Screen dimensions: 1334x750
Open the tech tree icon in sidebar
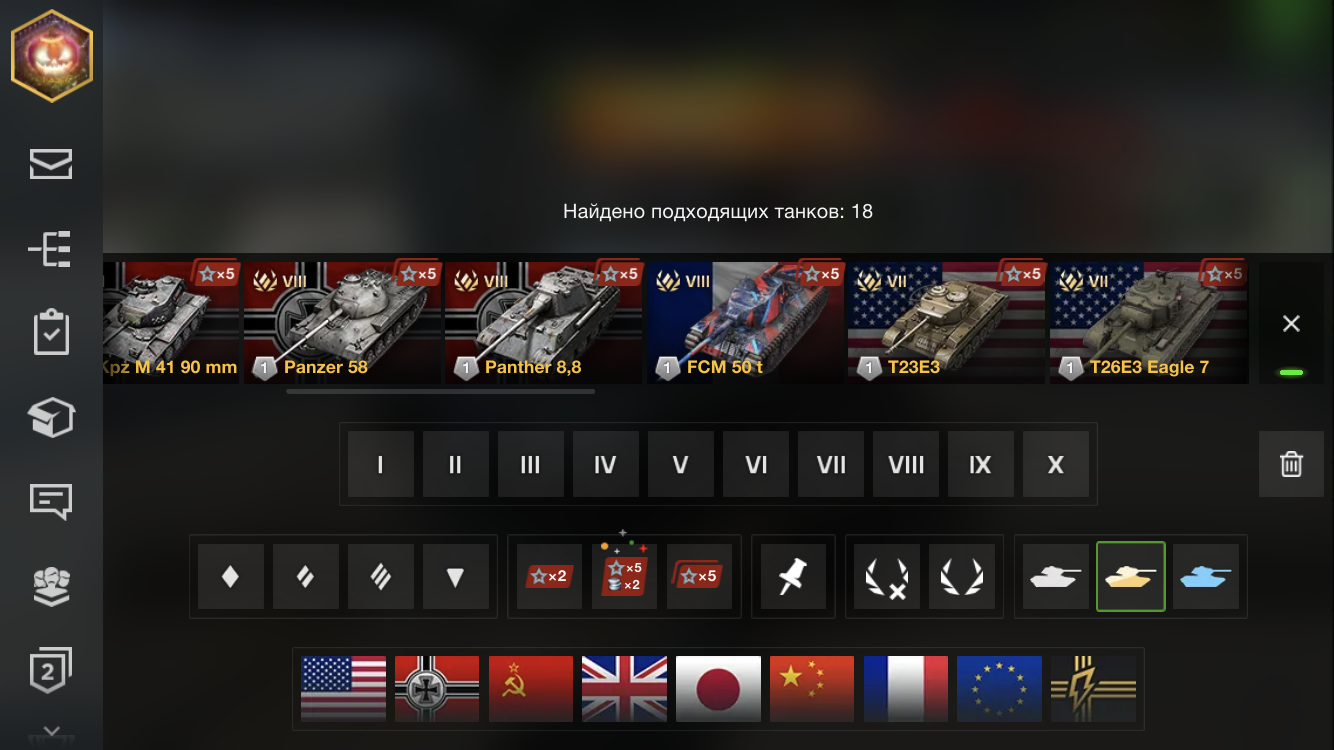[51, 249]
